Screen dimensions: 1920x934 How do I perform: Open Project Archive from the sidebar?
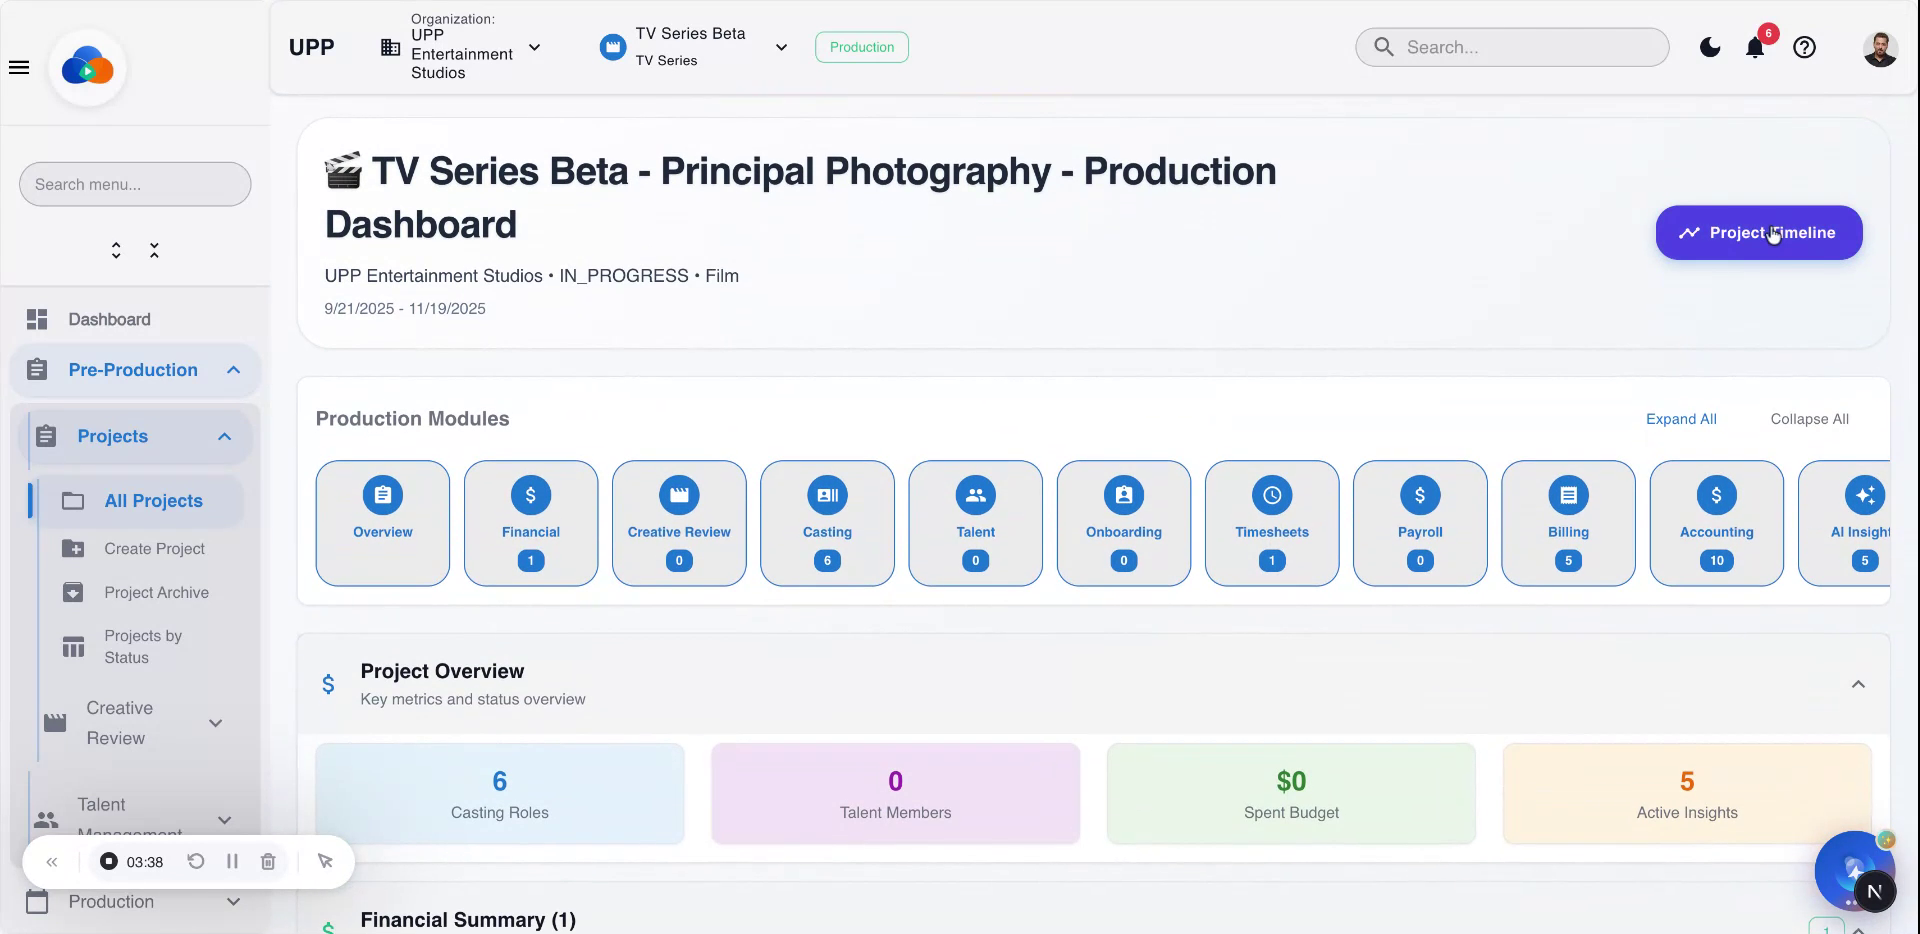156,592
